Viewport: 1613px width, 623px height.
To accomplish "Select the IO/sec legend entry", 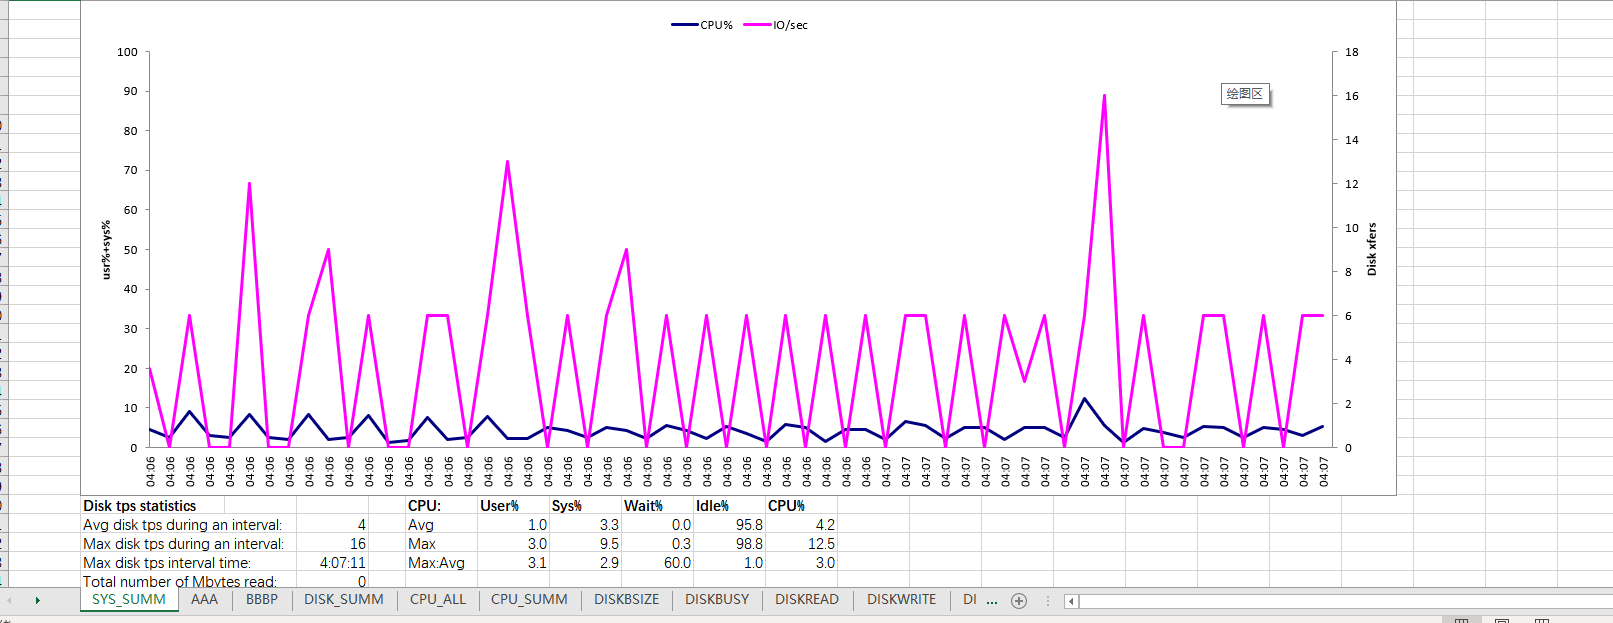I will coord(776,25).
